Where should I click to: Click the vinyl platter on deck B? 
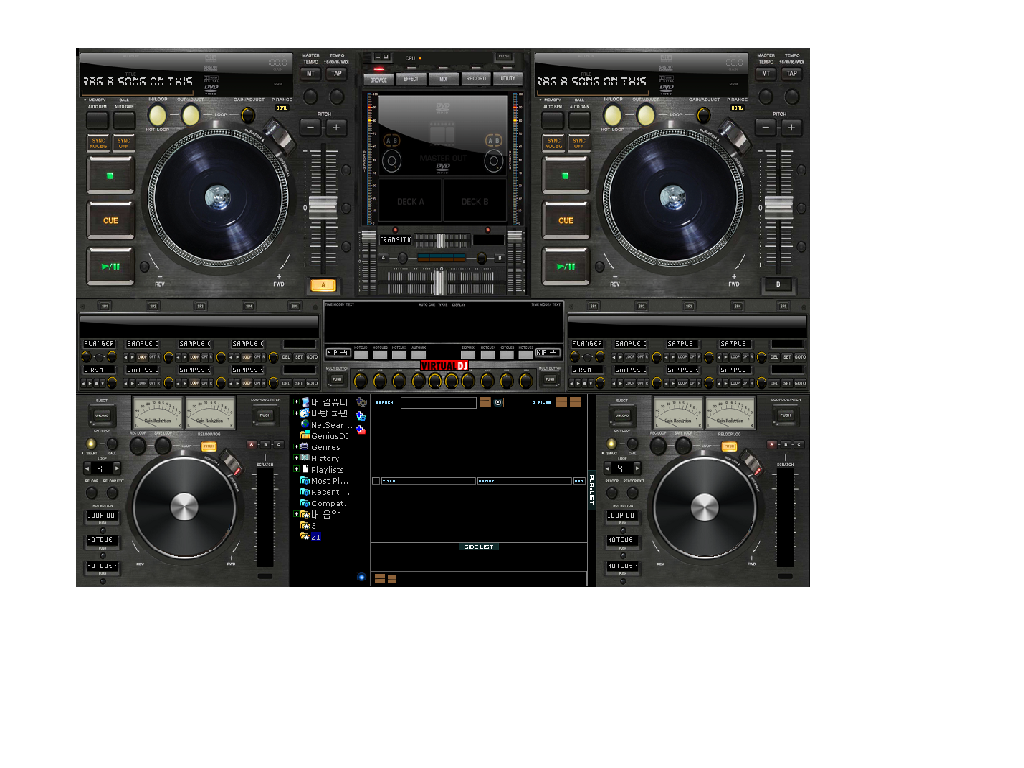click(x=673, y=198)
